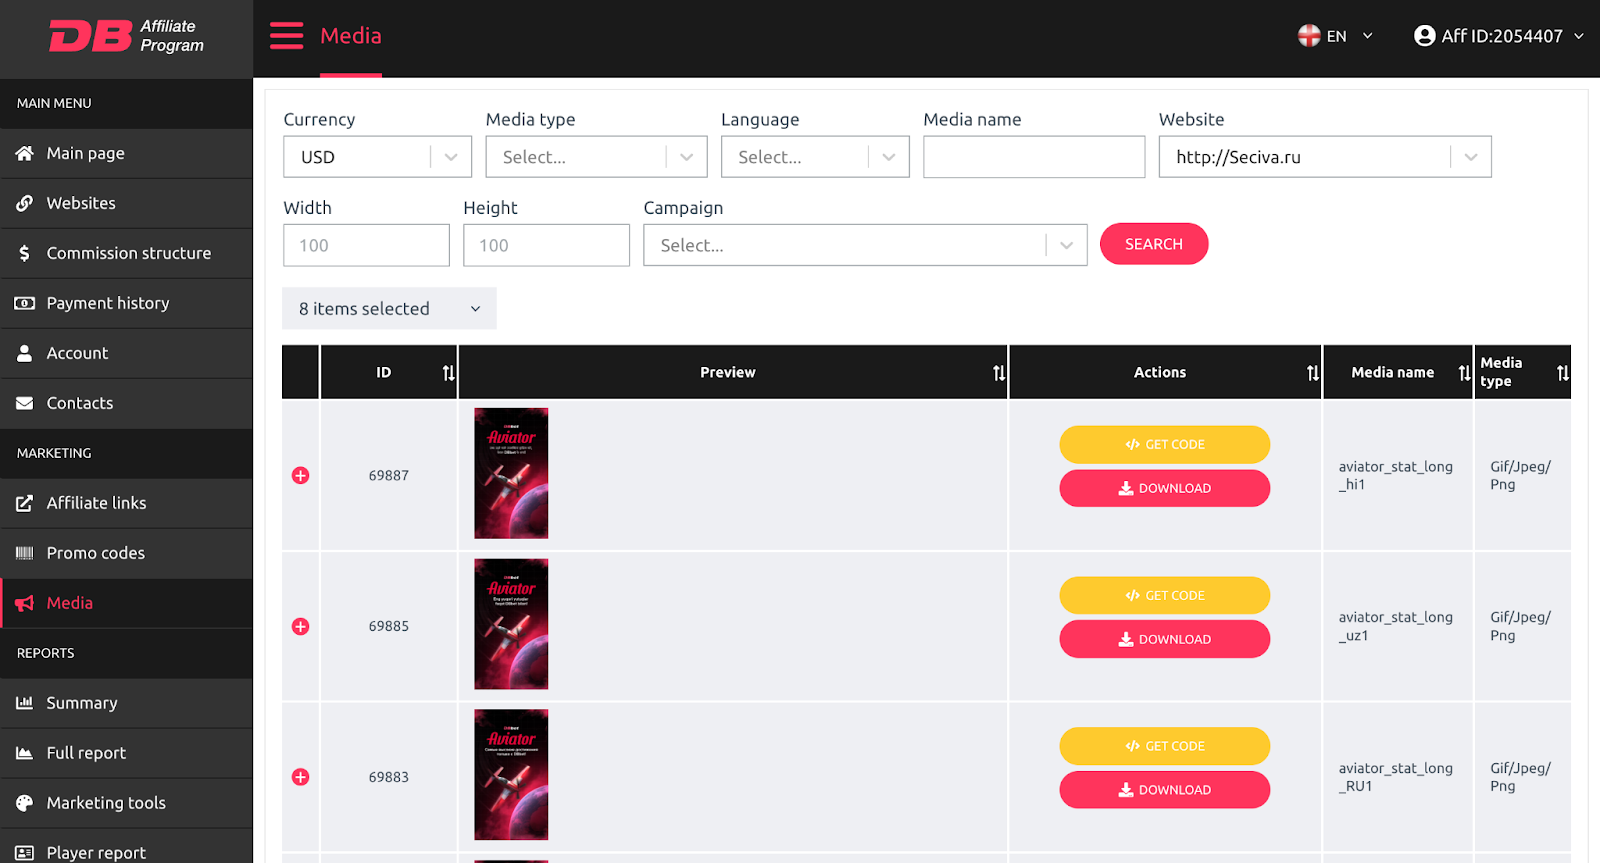Open the EN language switcher

1336,36
